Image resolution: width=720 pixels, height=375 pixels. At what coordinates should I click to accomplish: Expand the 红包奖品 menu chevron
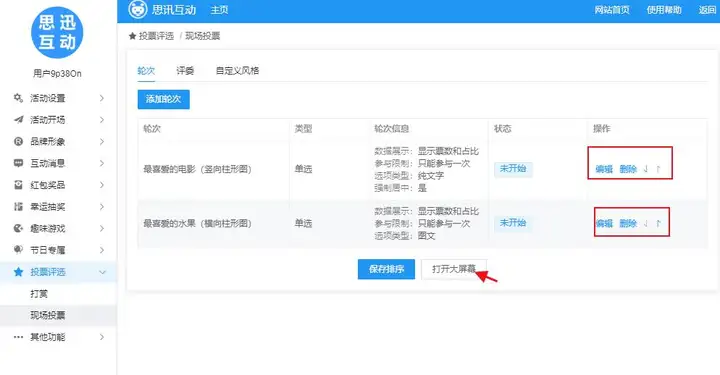(x=102, y=185)
